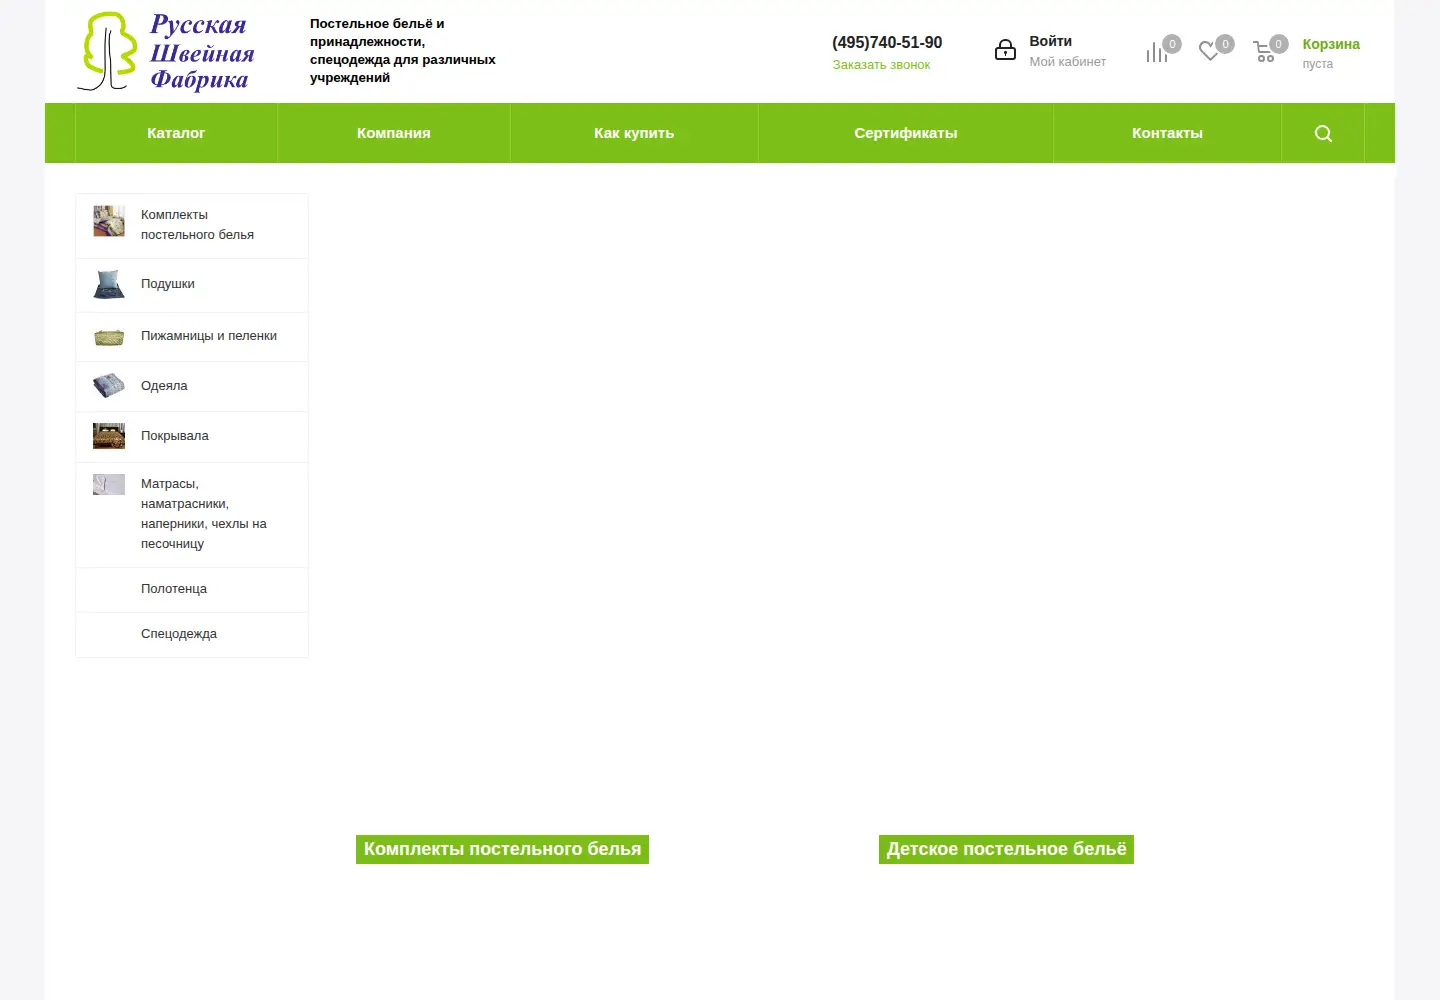The width and height of the screenshot is (1440, 1000).
Task: Click the login padlock icon
Action: point(1005,50)
